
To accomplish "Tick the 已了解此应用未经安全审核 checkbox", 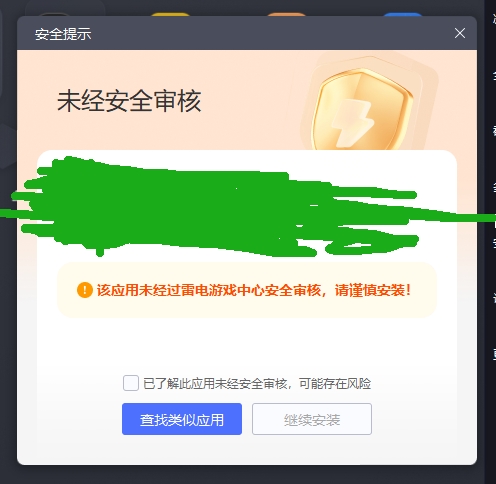I will (x=131, y=383).
